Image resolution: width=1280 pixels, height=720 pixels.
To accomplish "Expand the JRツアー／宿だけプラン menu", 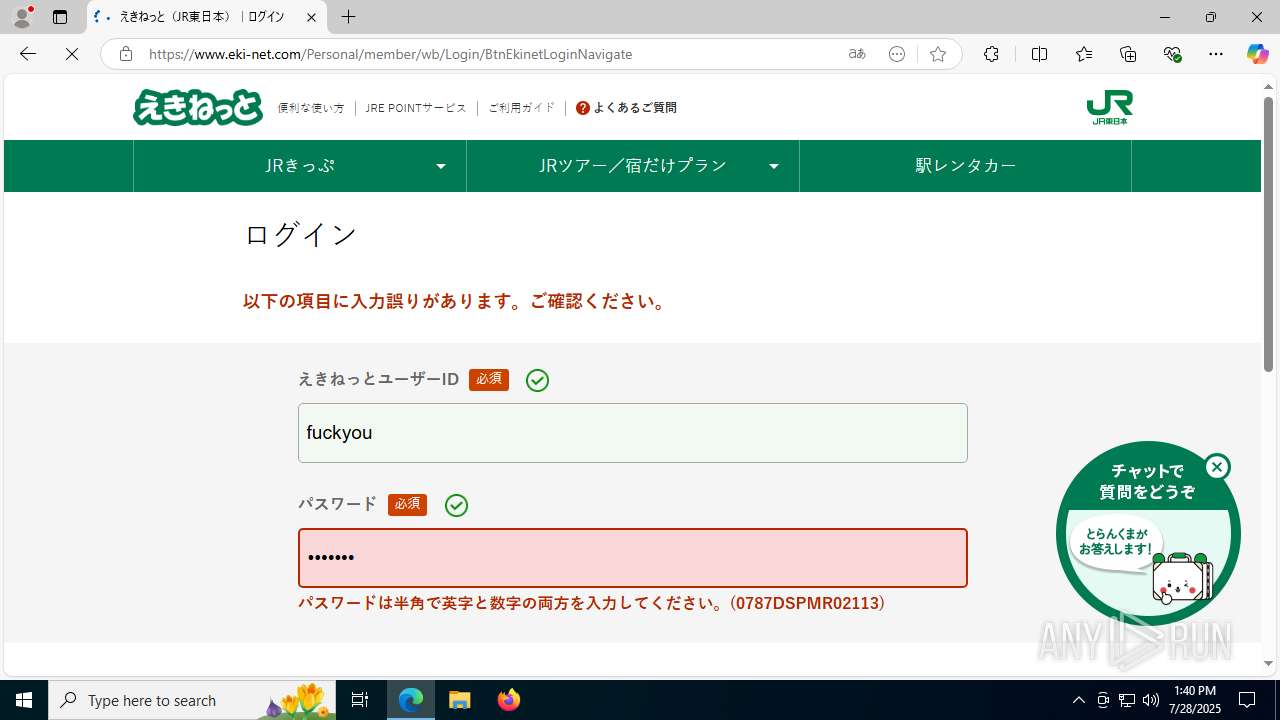I will 633,166.
